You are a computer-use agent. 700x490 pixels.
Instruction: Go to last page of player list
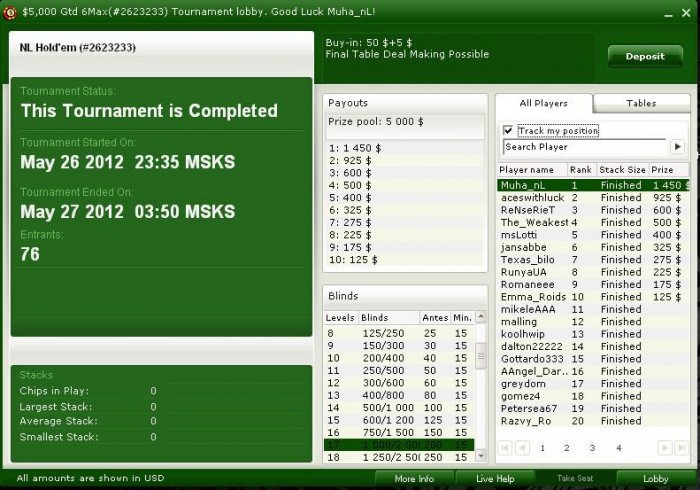(x=681, y=448)
